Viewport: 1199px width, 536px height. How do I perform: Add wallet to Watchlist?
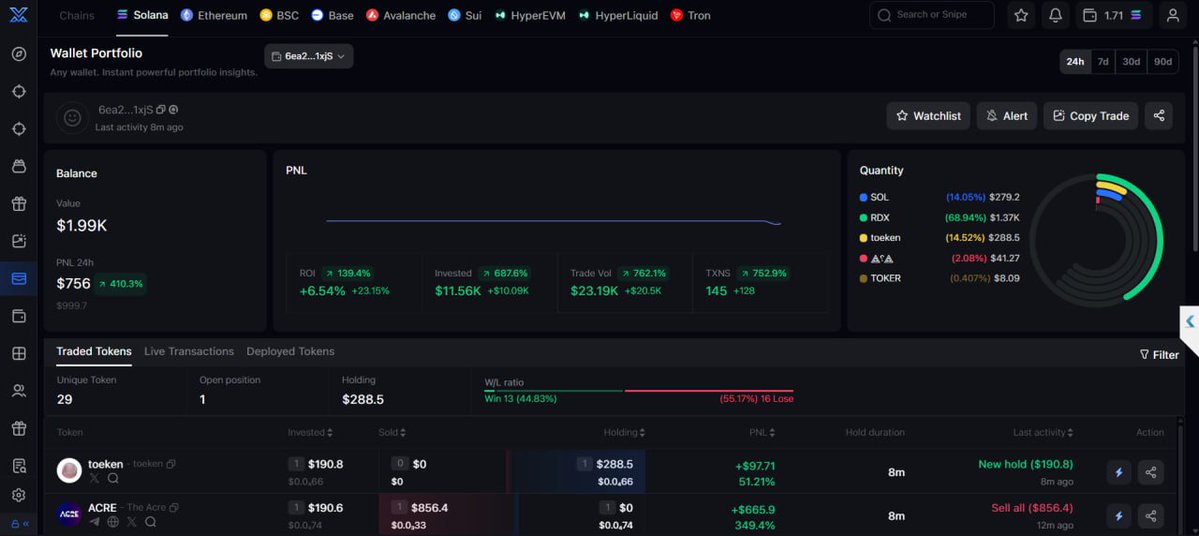pos(928,115)
